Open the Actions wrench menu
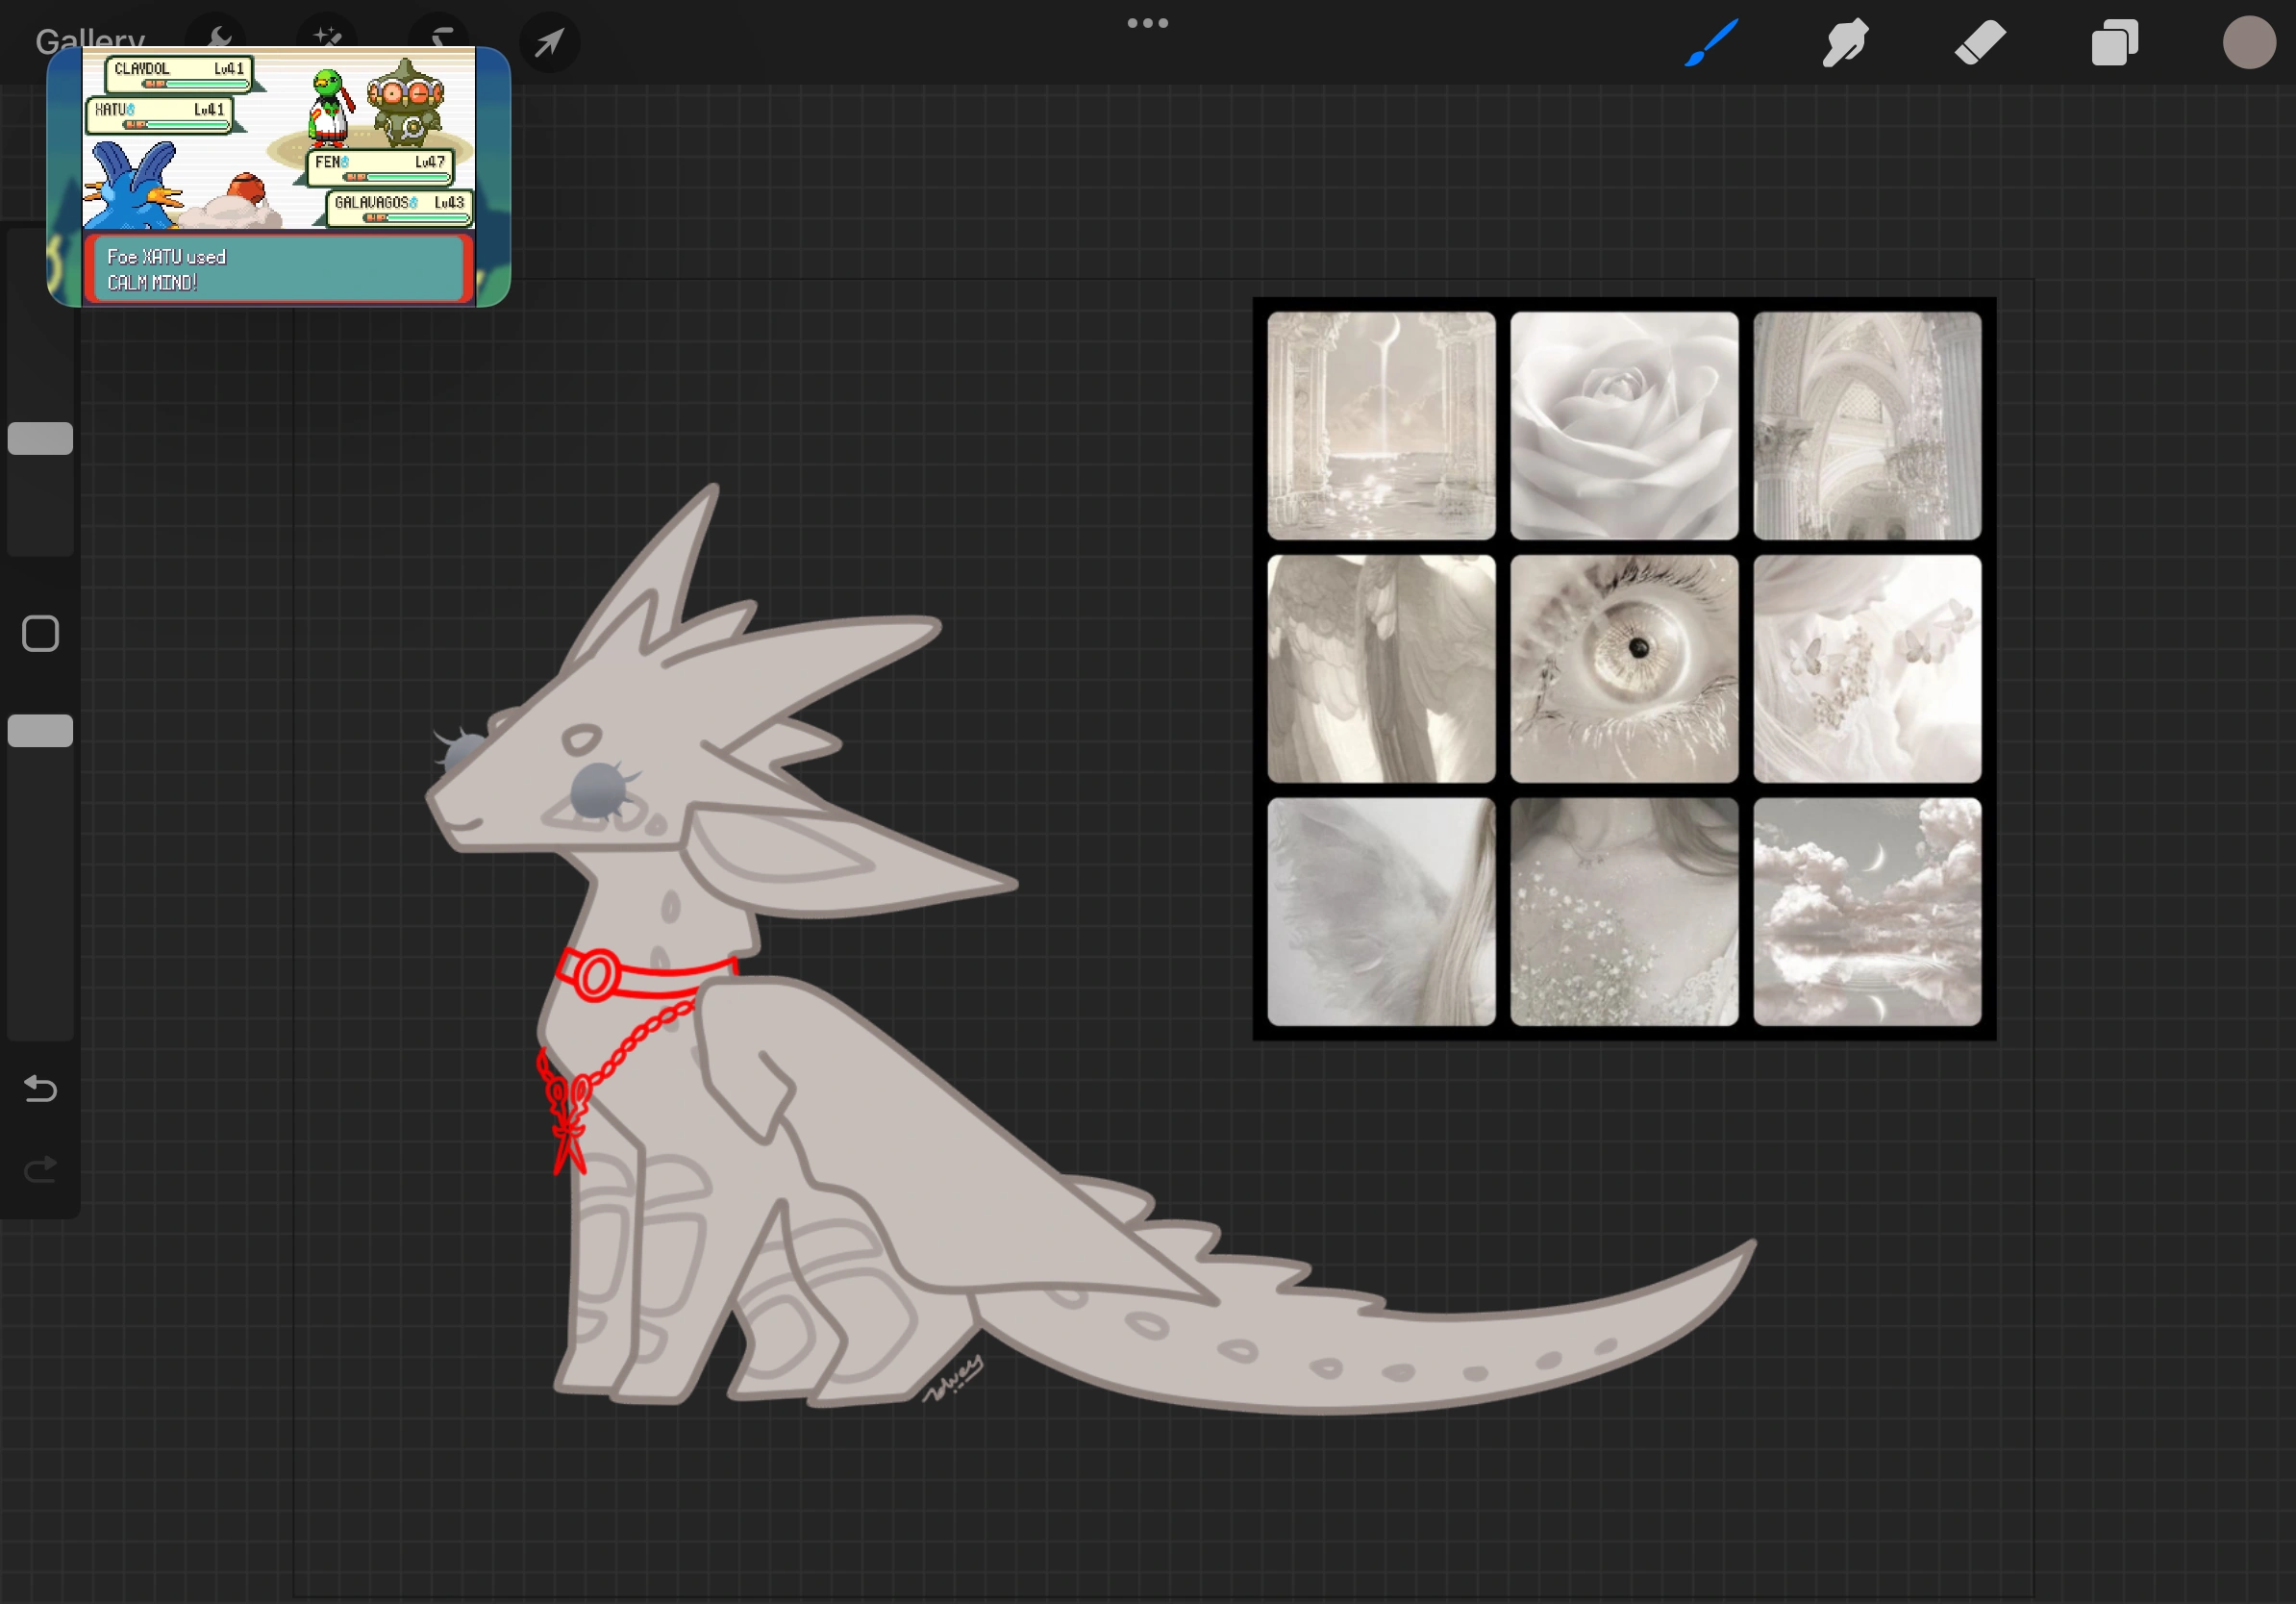 pos(219,32)
